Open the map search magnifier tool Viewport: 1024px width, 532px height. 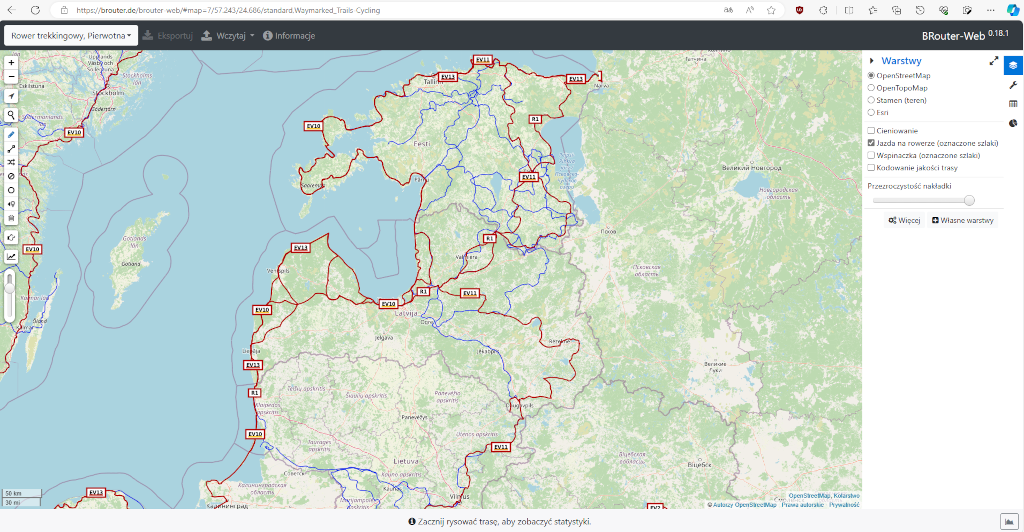(x=11, y=115)
